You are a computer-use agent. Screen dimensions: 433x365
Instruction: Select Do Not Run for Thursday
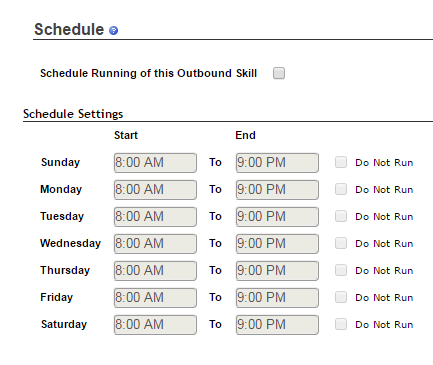[x=341, y=270]
